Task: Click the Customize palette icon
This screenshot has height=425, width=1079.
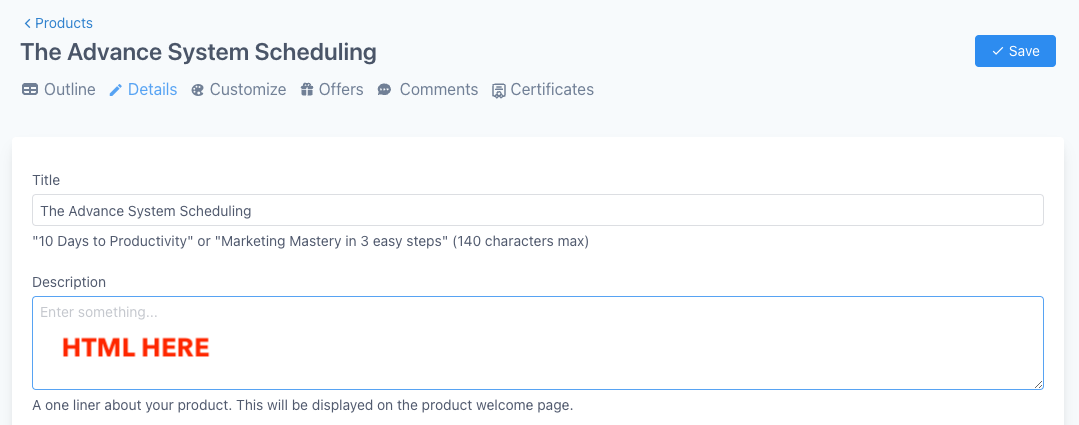Action: [197, 90]
